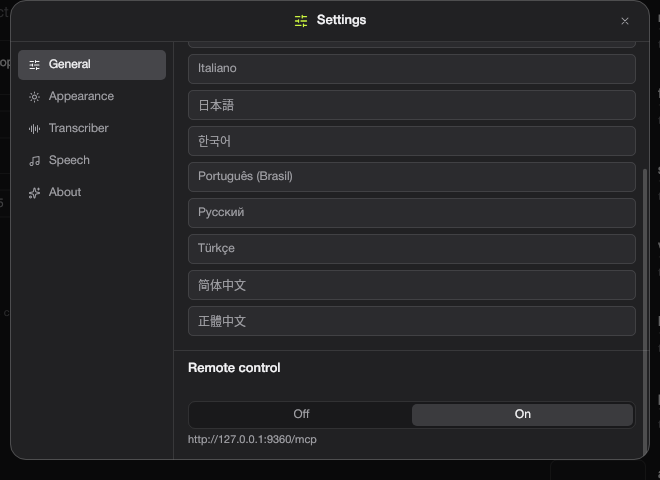
Task: Select Русский language option
Action: (x=412, y=213)
